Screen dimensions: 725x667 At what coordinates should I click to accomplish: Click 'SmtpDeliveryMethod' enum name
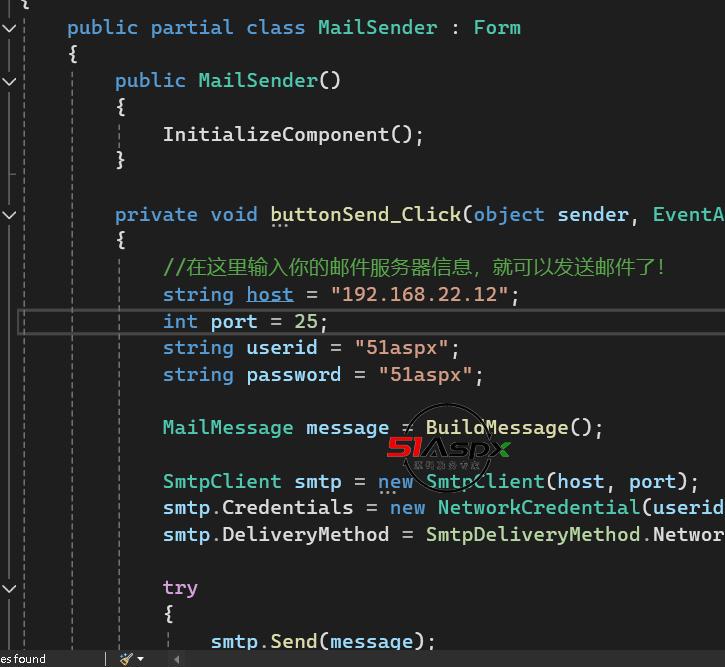coord(533,535)
